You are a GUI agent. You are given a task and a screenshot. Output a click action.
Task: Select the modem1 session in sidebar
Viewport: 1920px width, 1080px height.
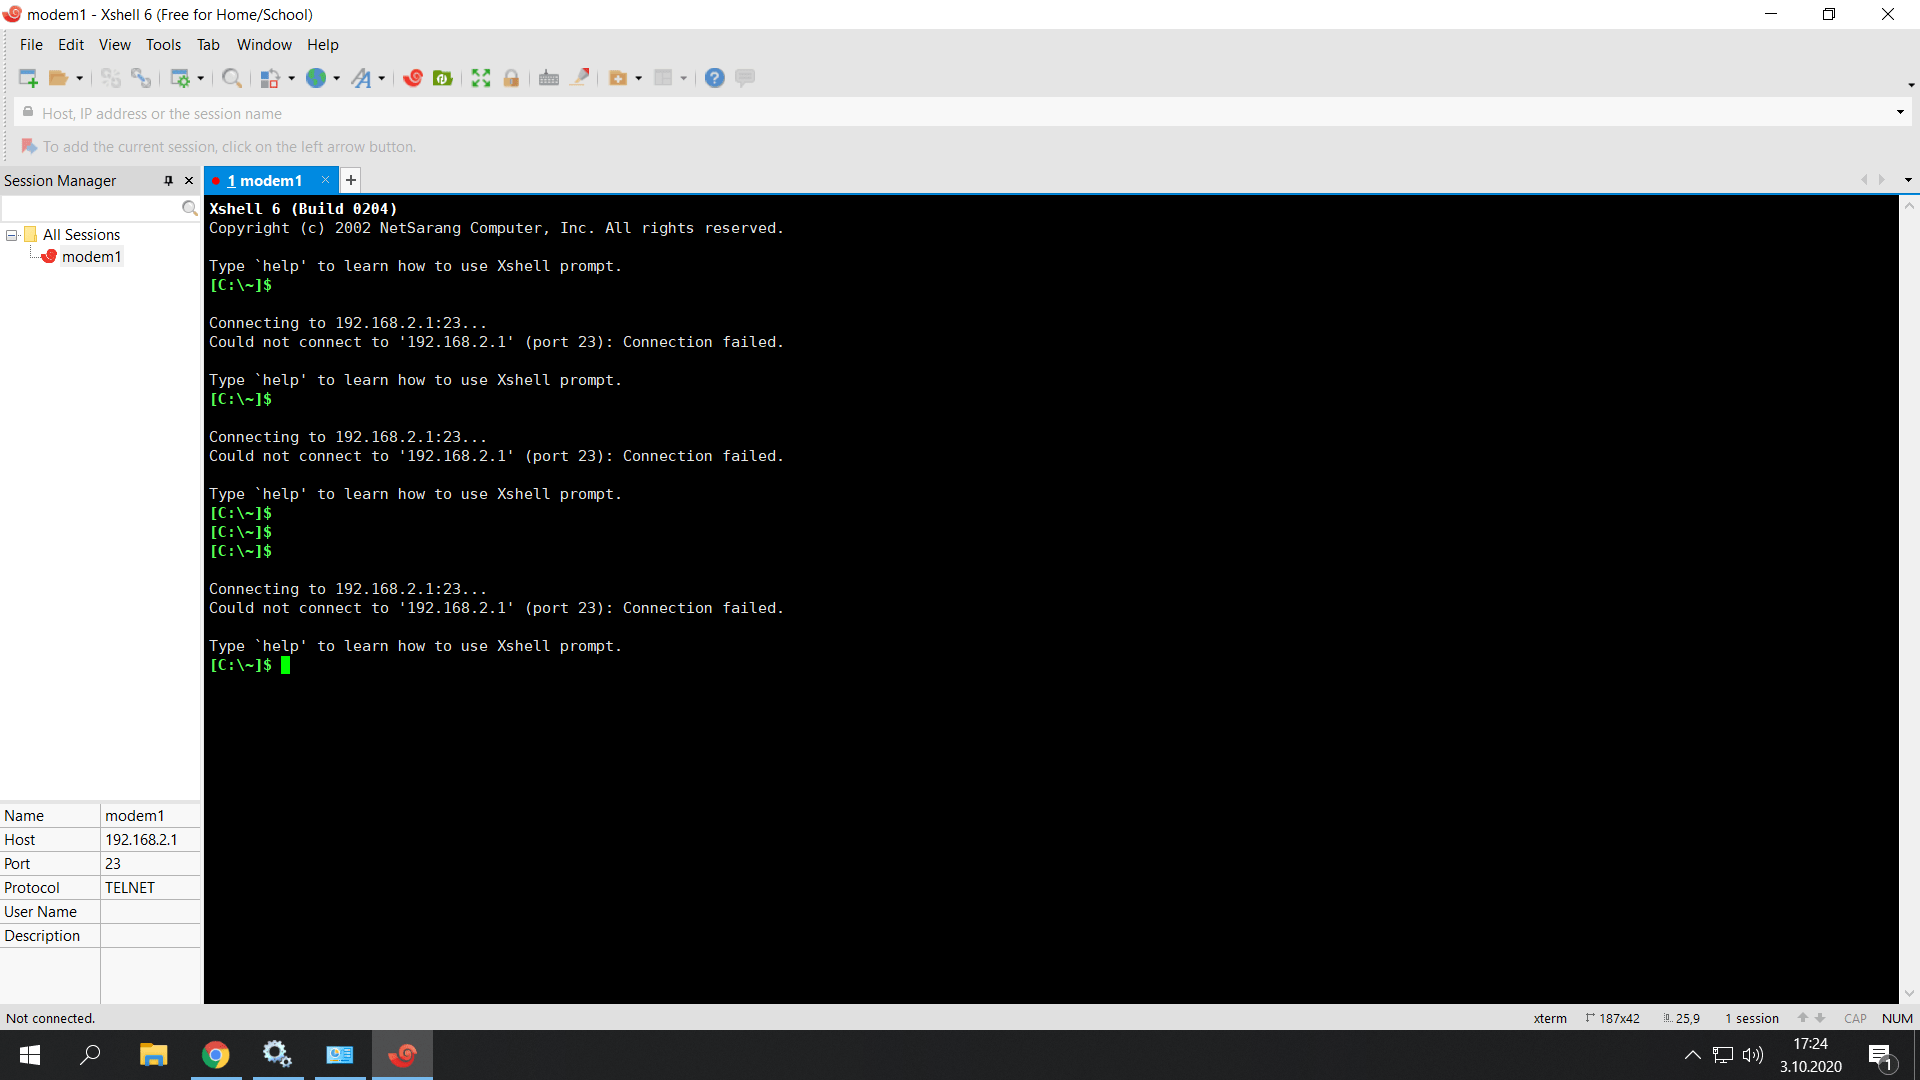(x=91, y=256)
